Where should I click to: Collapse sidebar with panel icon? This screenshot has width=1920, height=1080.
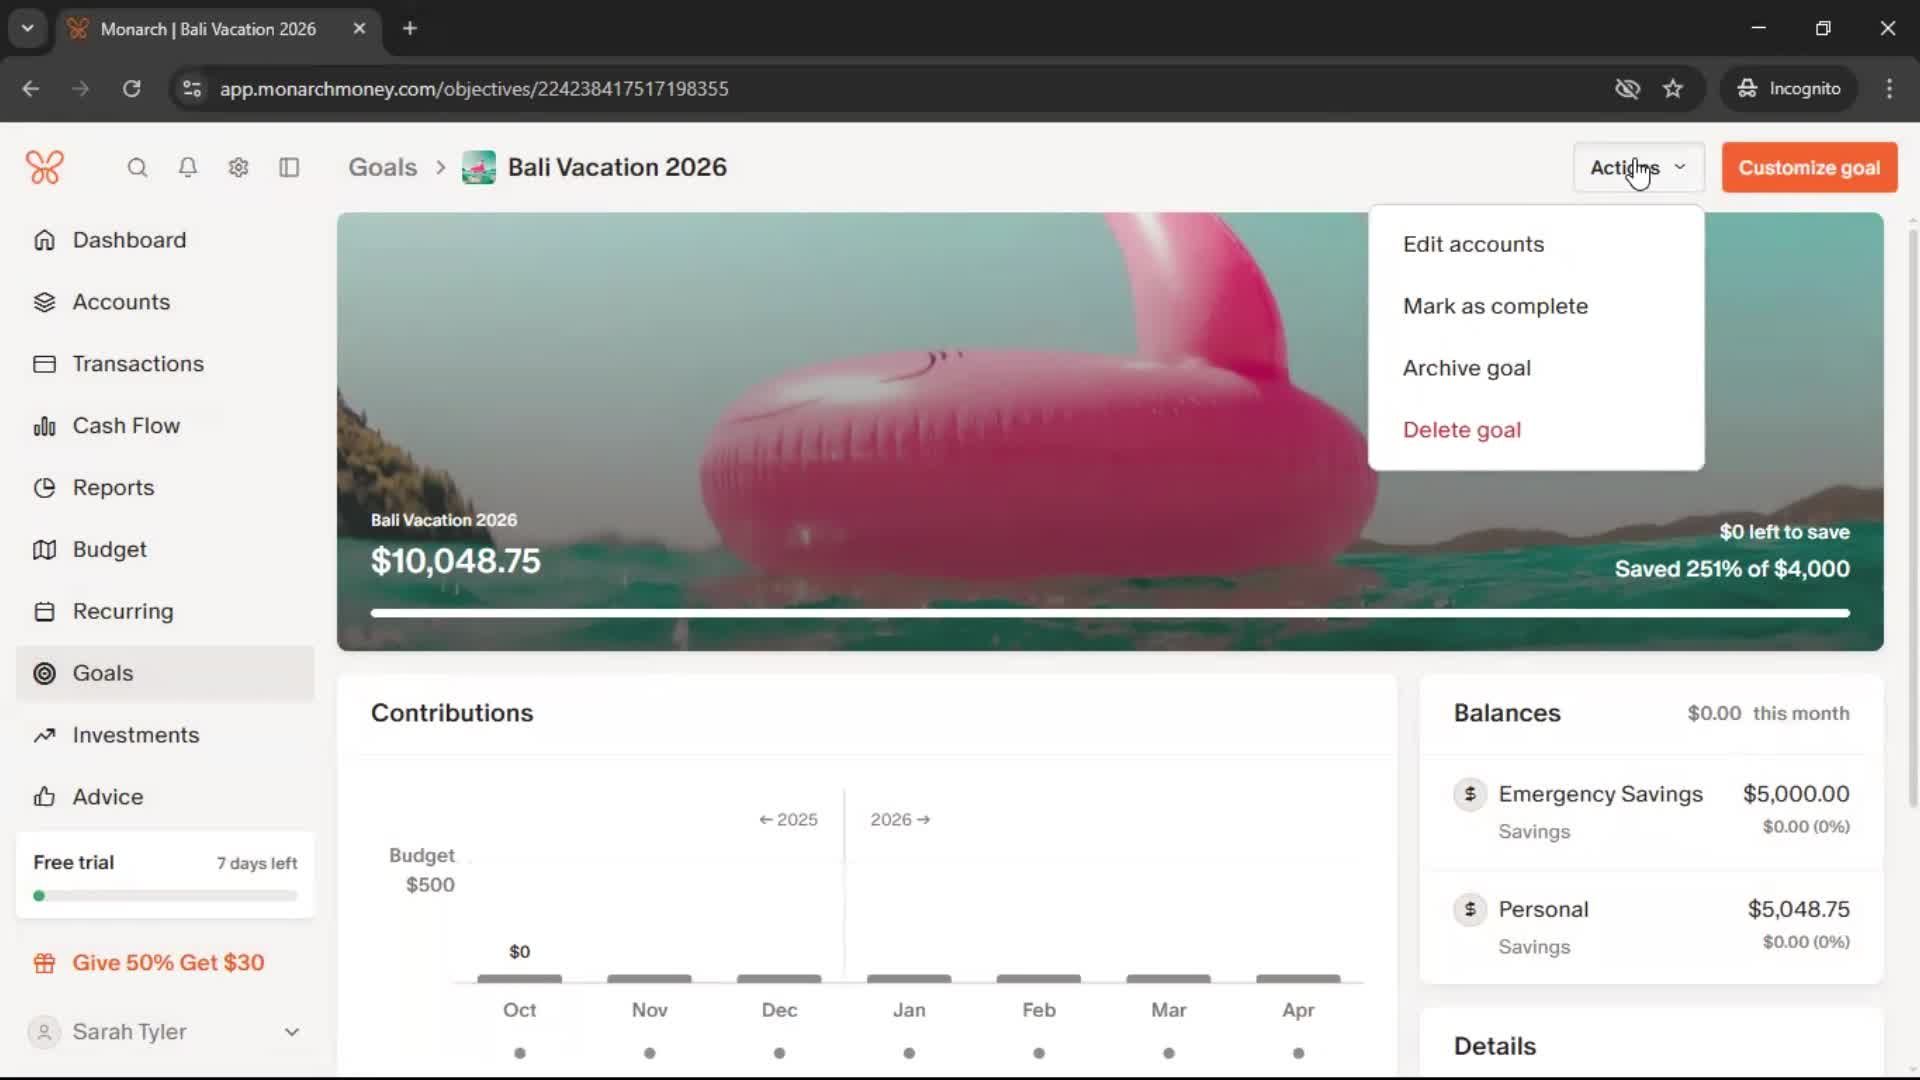click(289, 167)
